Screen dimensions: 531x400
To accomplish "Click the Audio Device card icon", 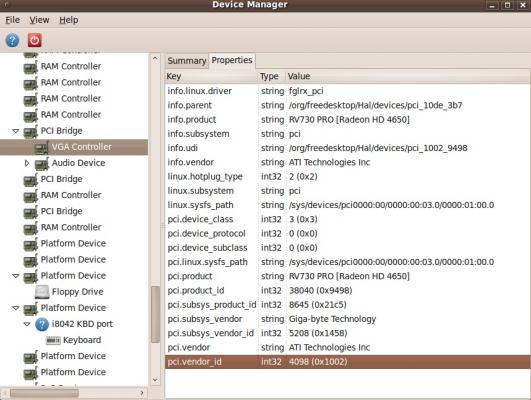I will [42, 164].
